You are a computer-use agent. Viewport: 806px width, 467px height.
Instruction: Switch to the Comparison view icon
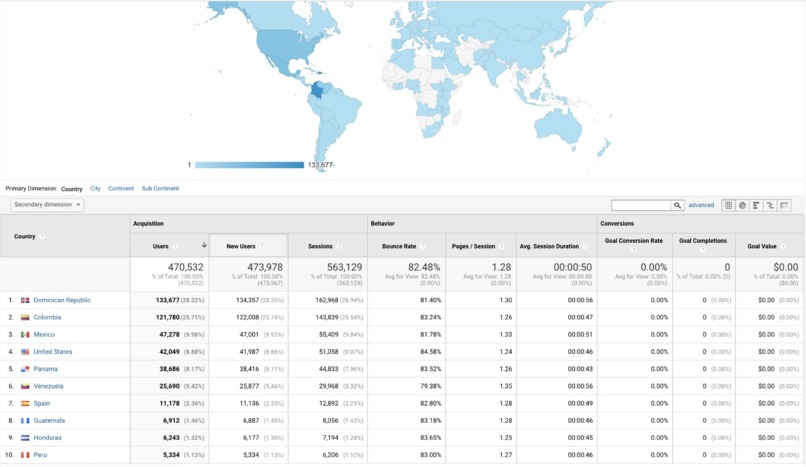pyautogui.click(x=770, y=205)
